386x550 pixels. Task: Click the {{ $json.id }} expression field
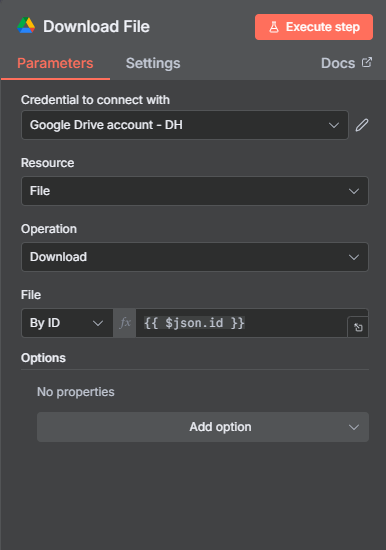(241, 323)
